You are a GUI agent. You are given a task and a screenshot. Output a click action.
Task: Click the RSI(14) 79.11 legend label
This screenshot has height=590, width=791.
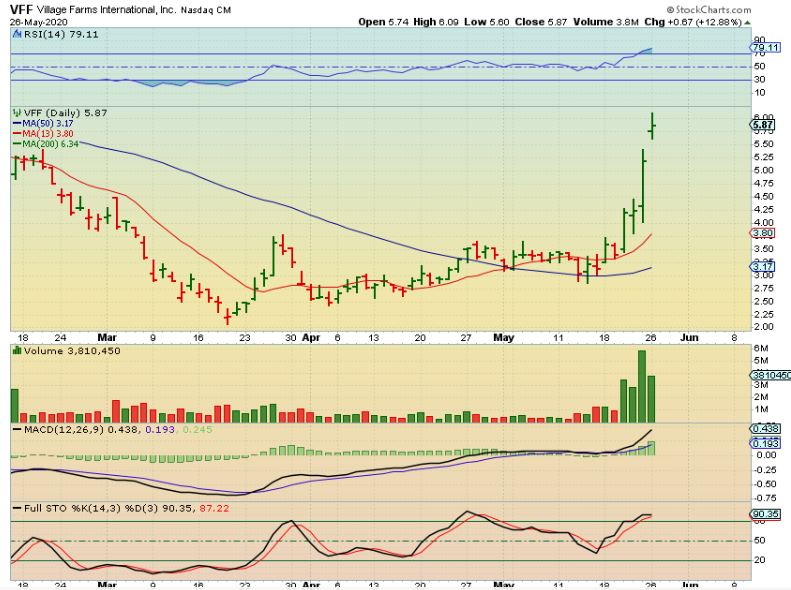62,35
